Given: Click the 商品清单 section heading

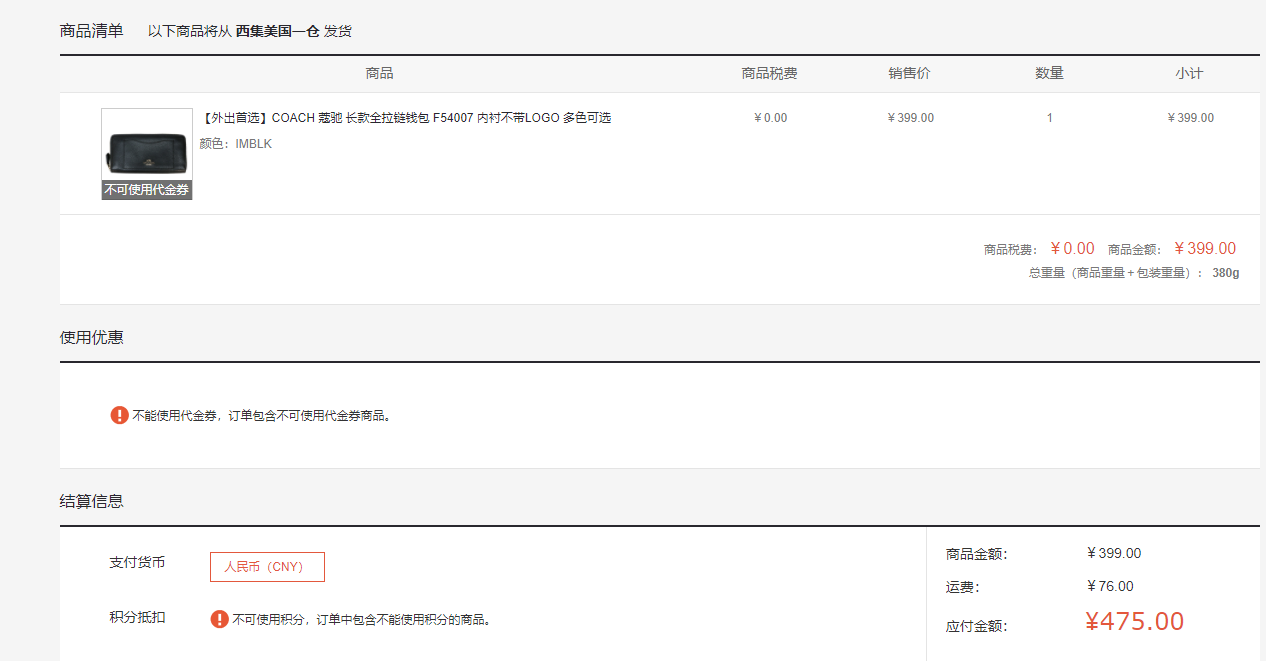Looking at the screenshot, I should point(92,31).
